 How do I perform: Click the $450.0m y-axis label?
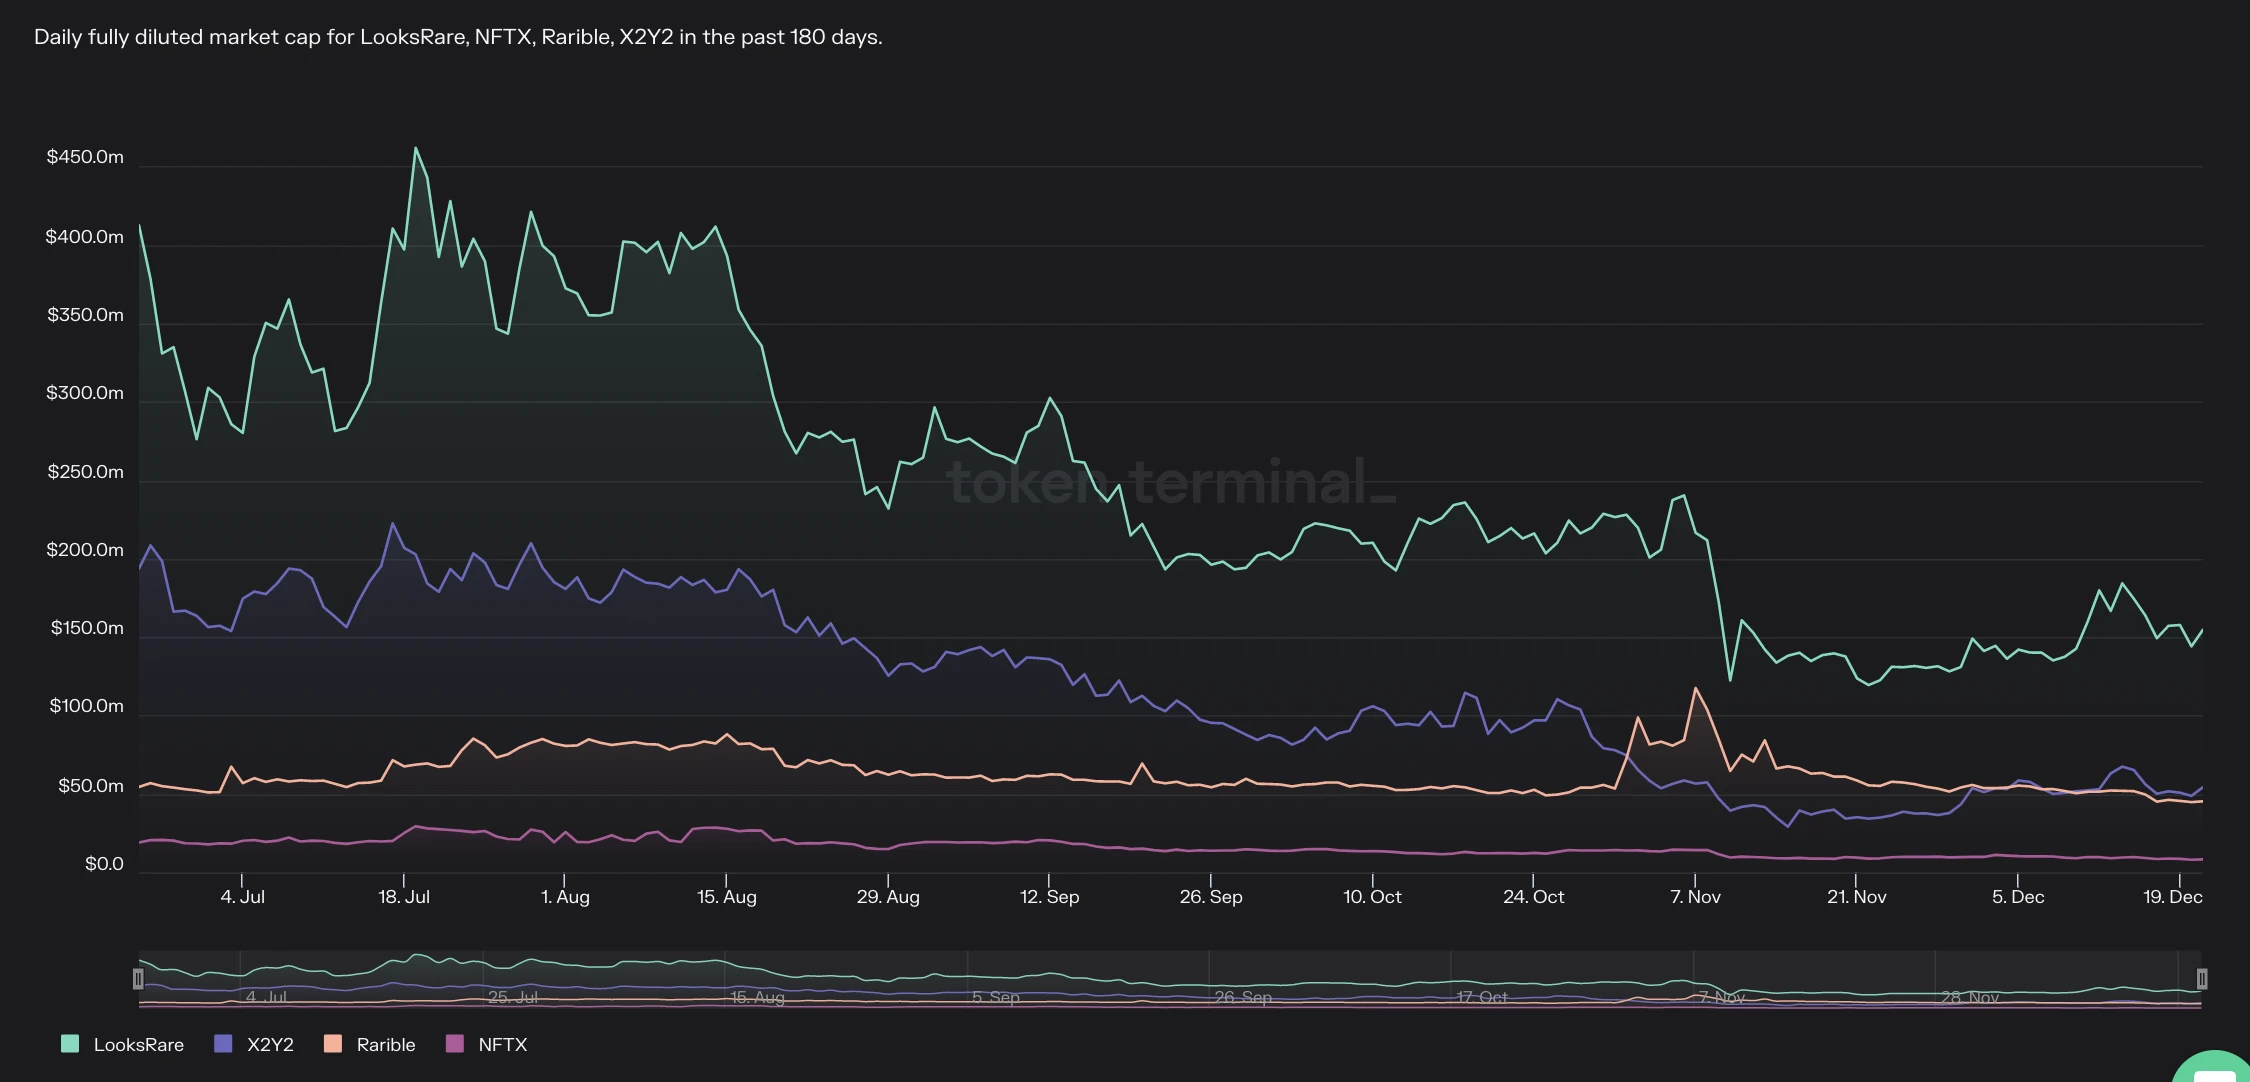tap(85, 157)
